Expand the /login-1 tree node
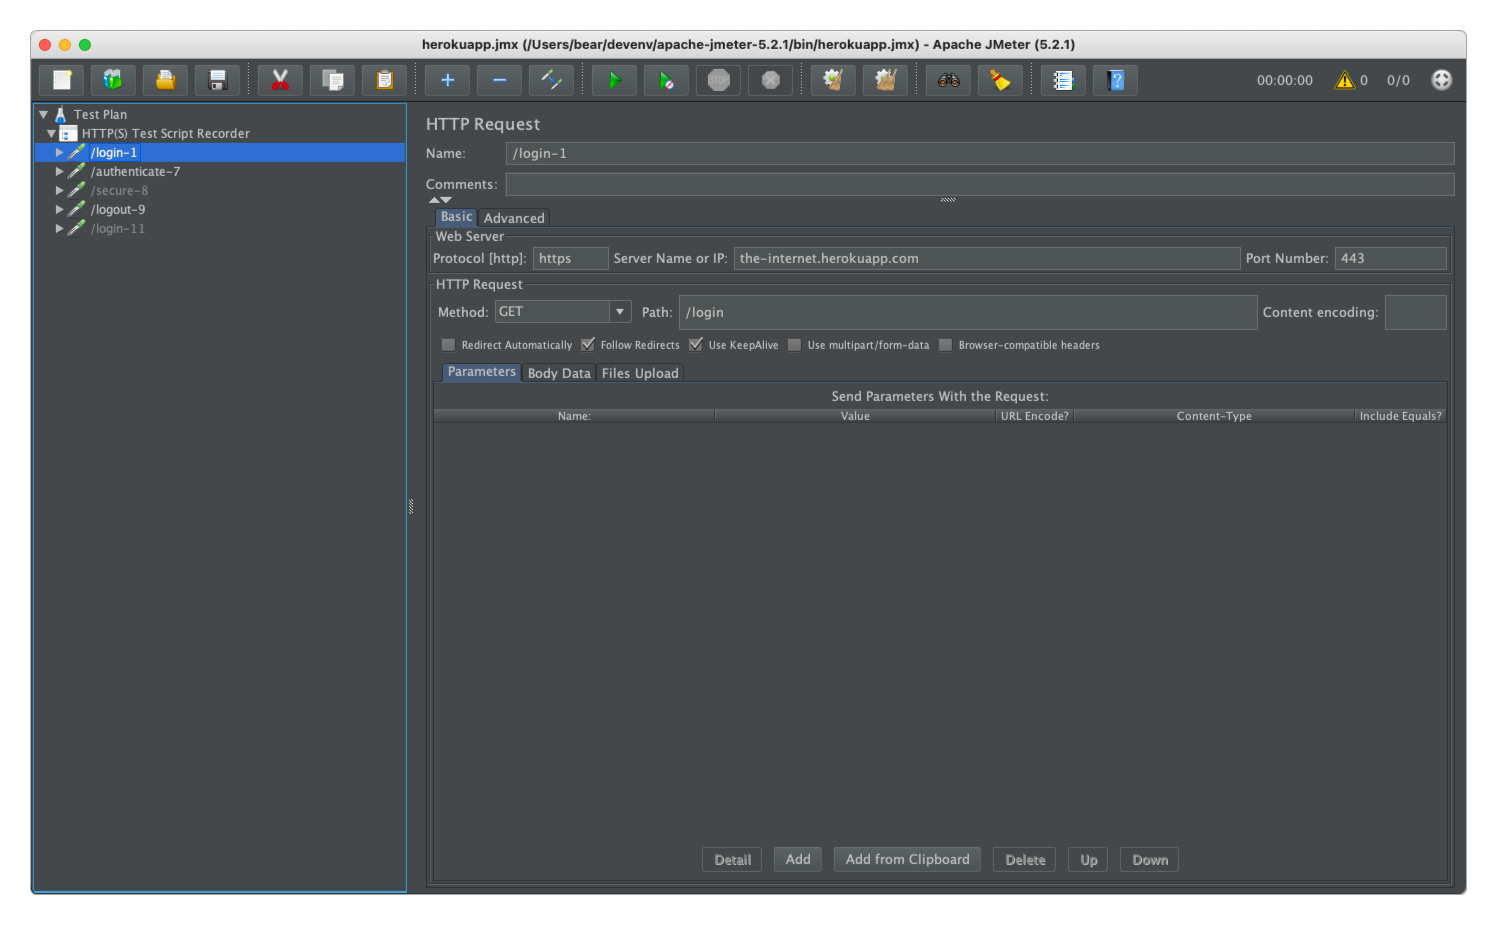The width and height of the screenshot is (1497, 925). (59, 152)
